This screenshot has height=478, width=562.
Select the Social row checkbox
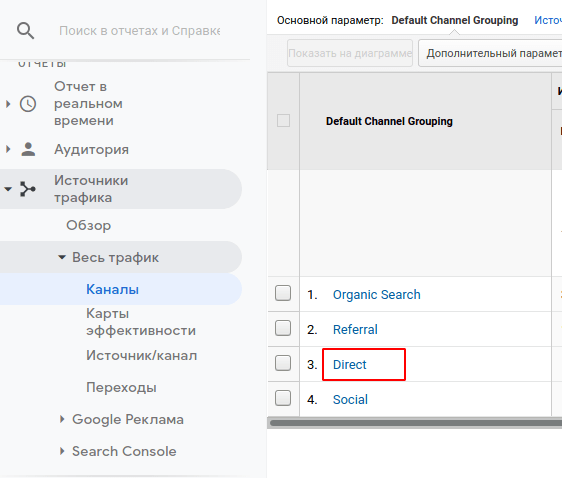pos(283,398)
